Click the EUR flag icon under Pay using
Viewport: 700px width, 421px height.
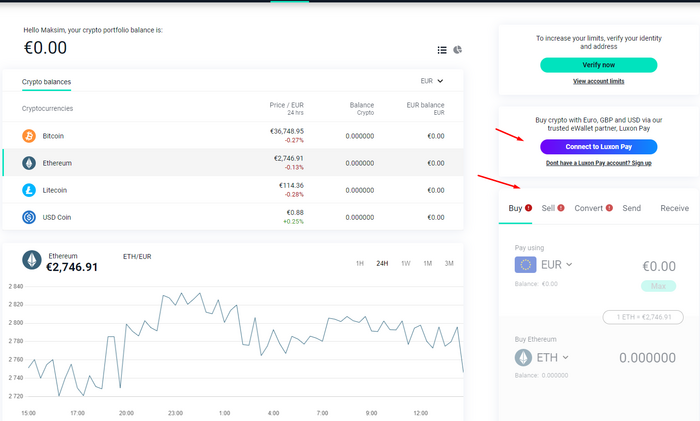(525, 265)
